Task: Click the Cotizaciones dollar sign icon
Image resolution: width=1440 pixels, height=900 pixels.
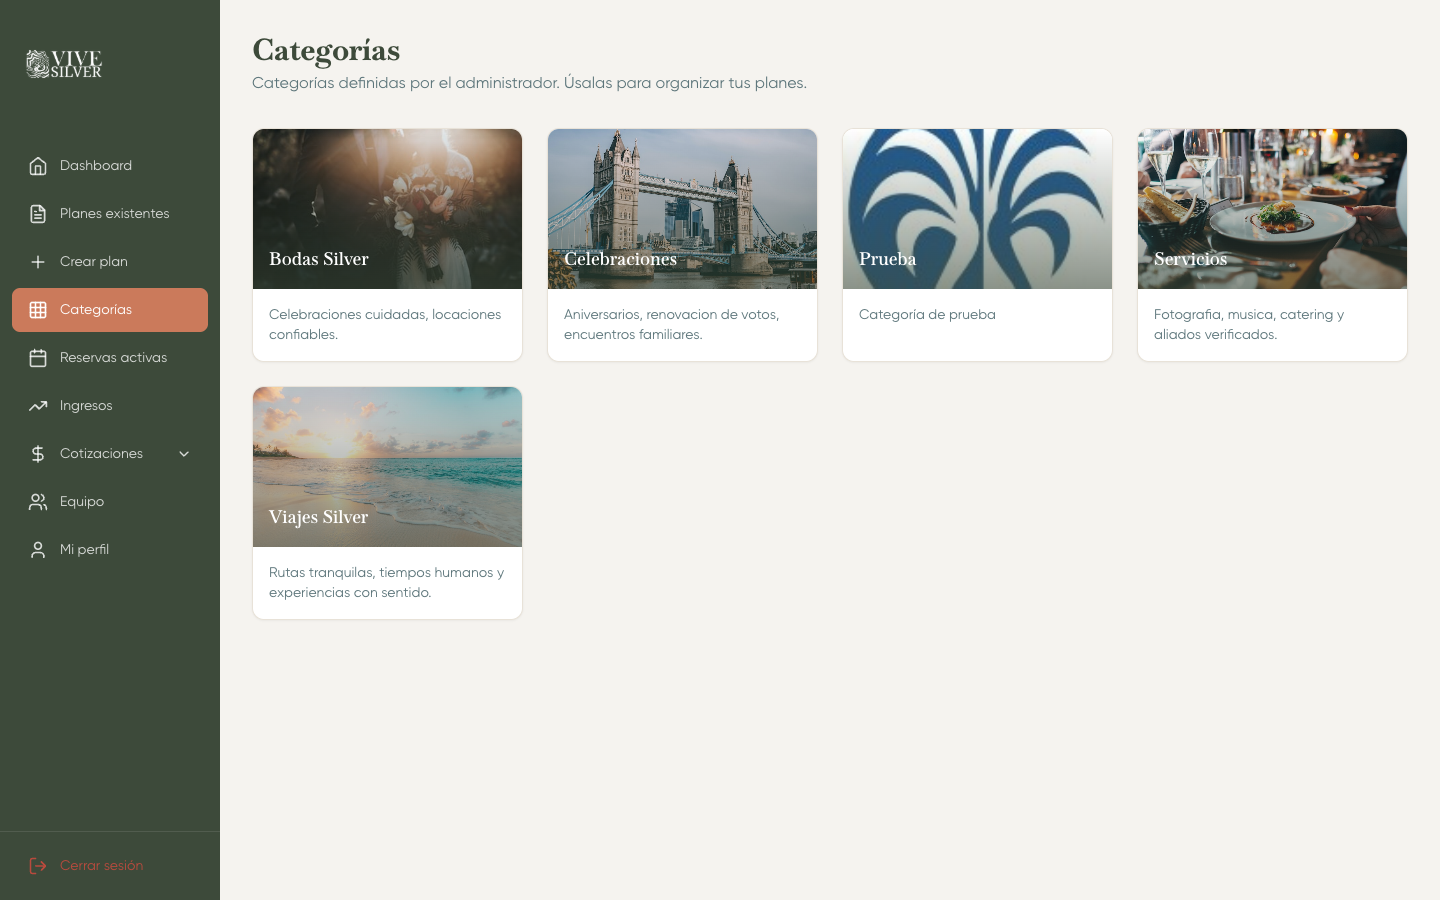Action: 38,454
